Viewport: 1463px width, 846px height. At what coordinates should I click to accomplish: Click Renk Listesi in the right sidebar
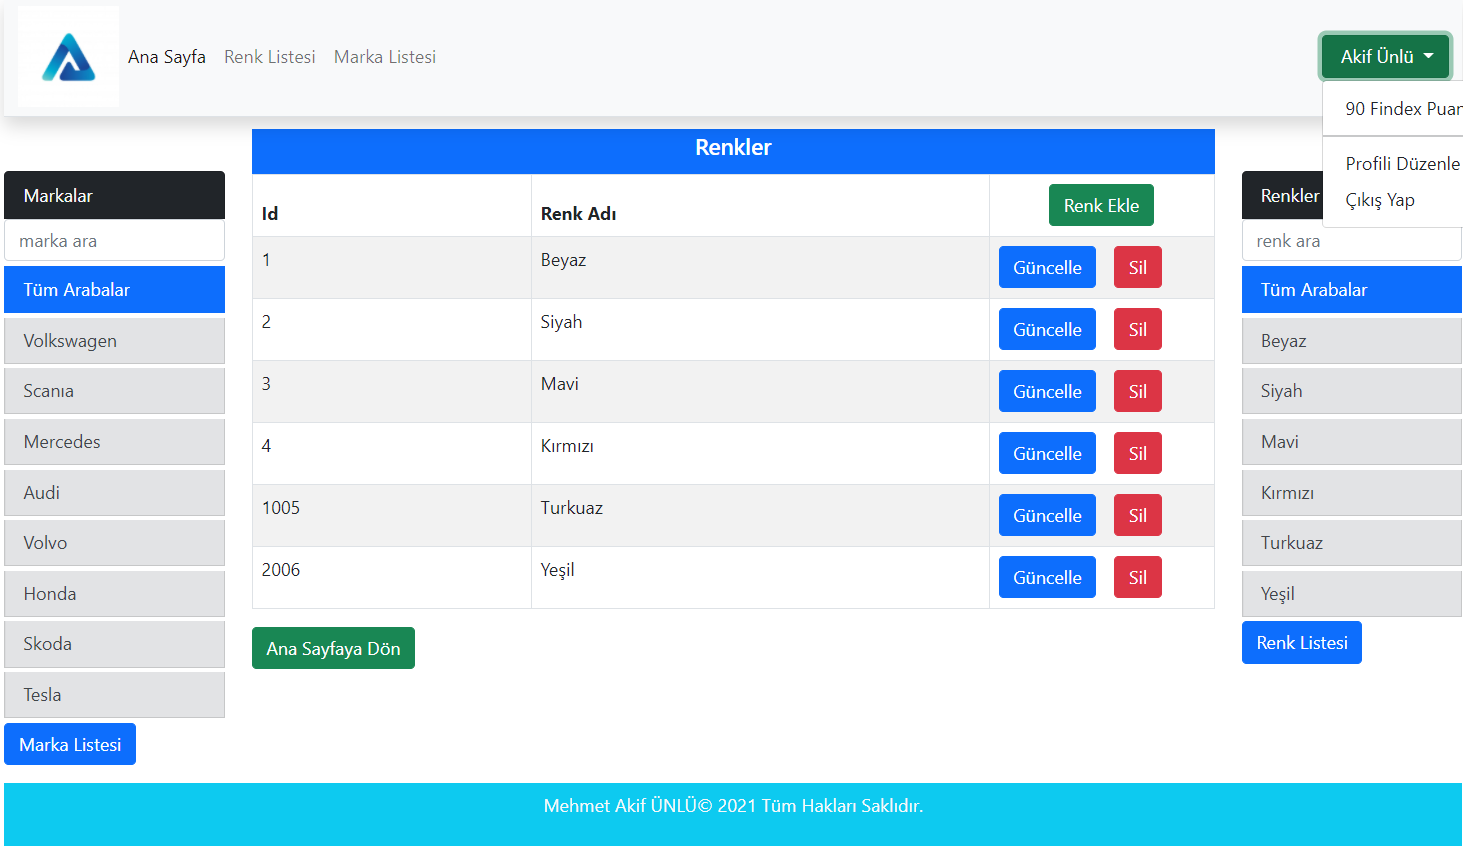coord(1301,642)
